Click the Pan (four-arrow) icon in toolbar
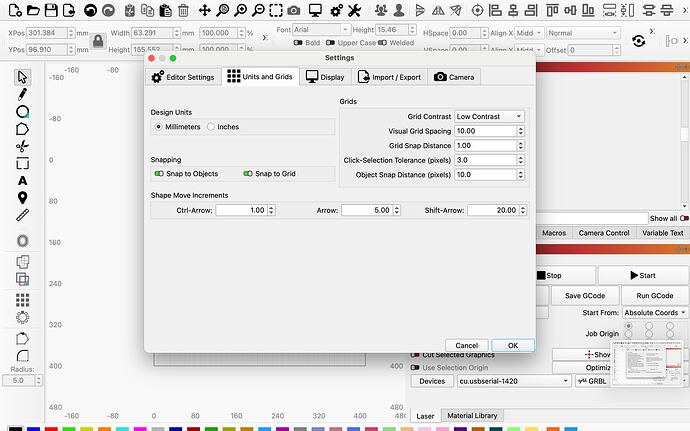690x431 pixels. click(204, 10)
